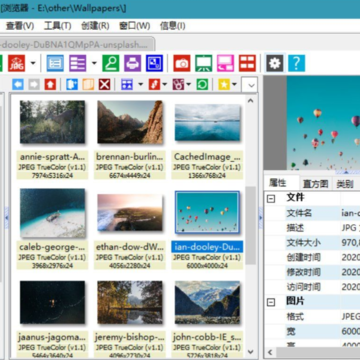
Task: Open dropdown arrow beside yellow star icon
Action: coord(234,85)
